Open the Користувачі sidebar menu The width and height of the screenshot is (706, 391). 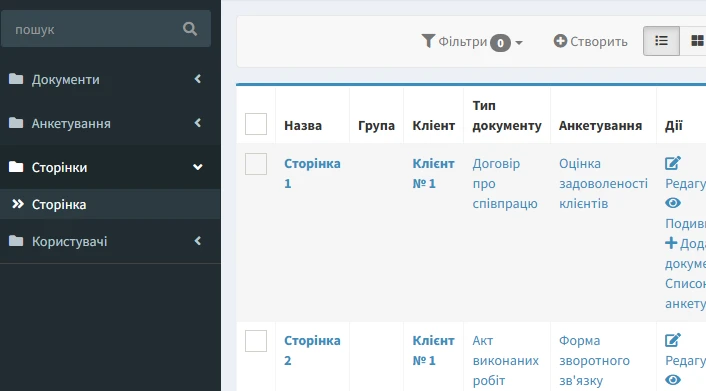(x=110, y=241)
